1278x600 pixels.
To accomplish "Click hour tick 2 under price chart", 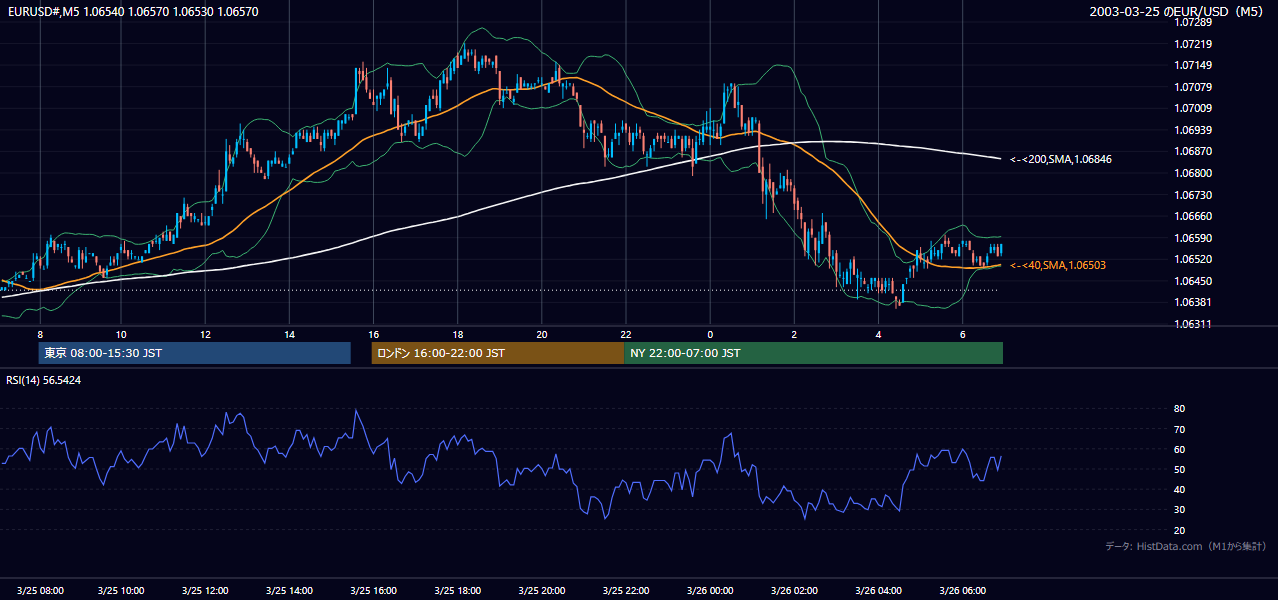I will pyautogui.click(x=794, y=334).
